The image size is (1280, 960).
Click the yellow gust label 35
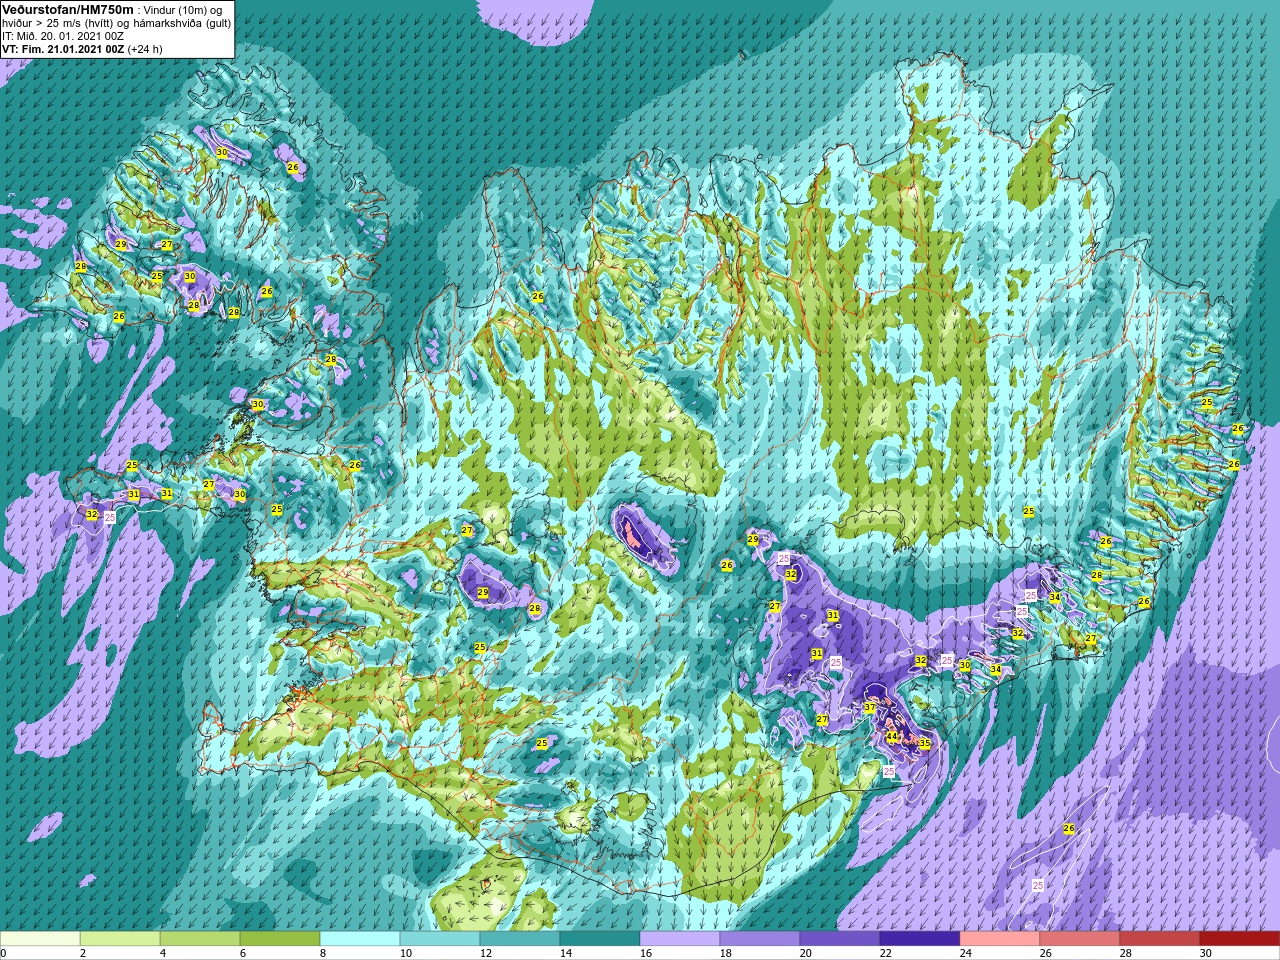pos(925,744)
